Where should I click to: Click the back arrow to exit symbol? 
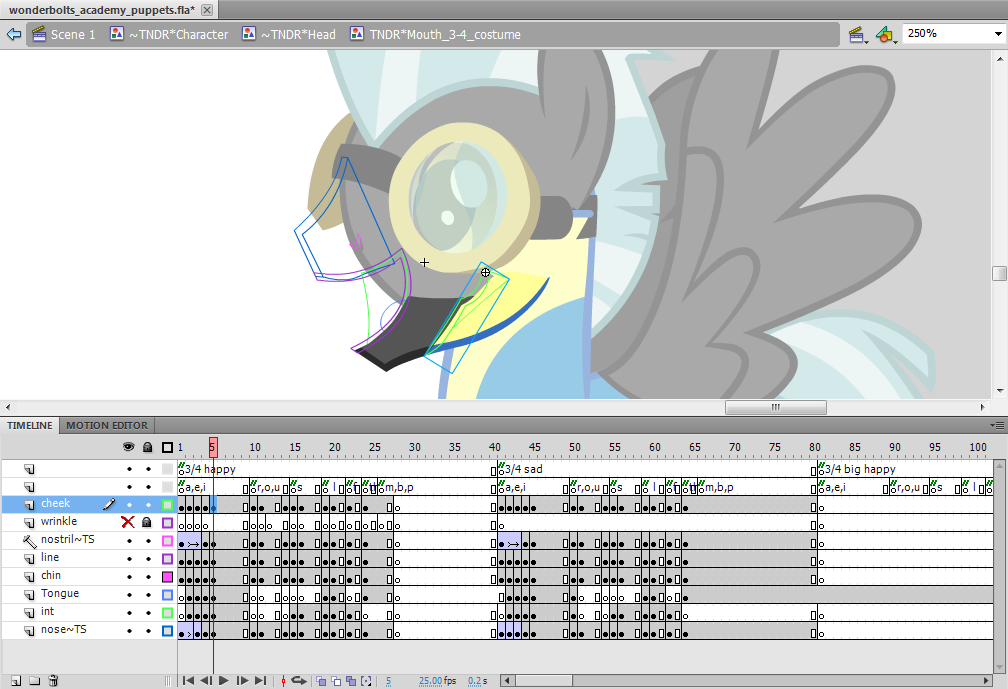tap(14, 34)
